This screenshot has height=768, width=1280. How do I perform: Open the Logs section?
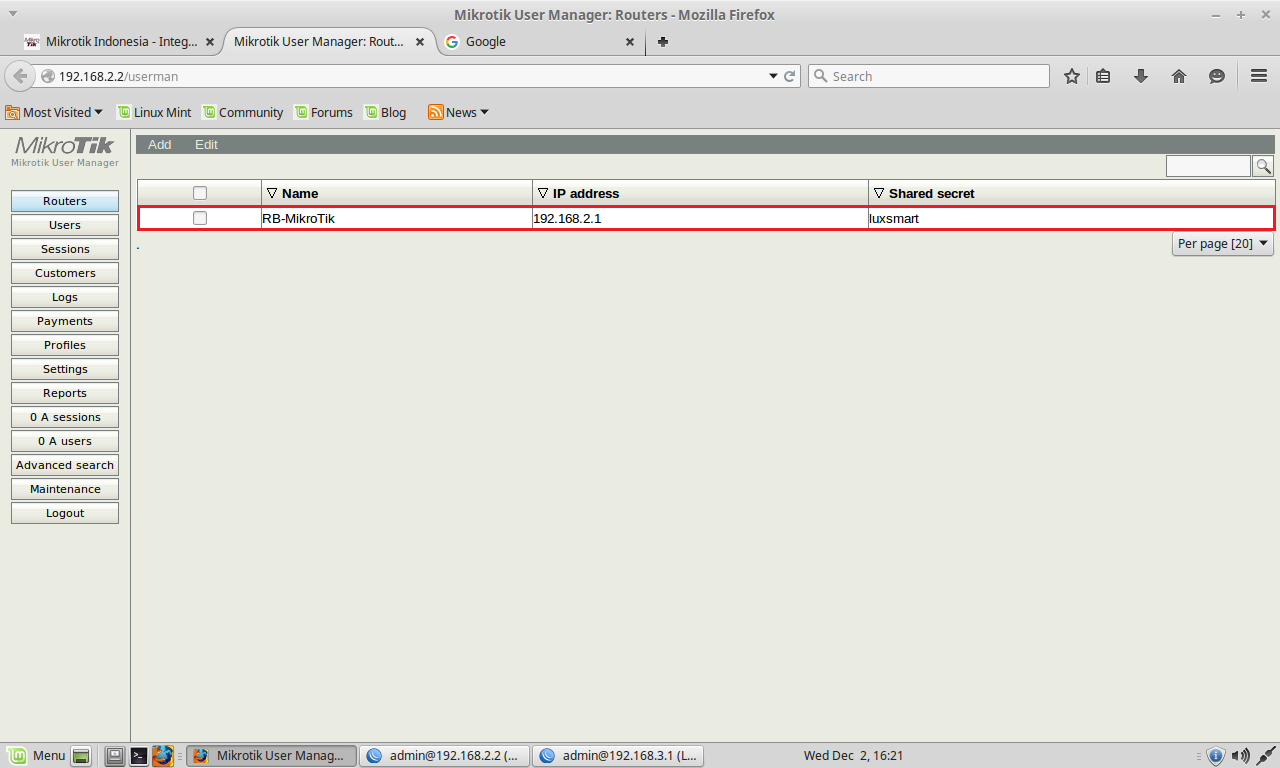point(65,297)
